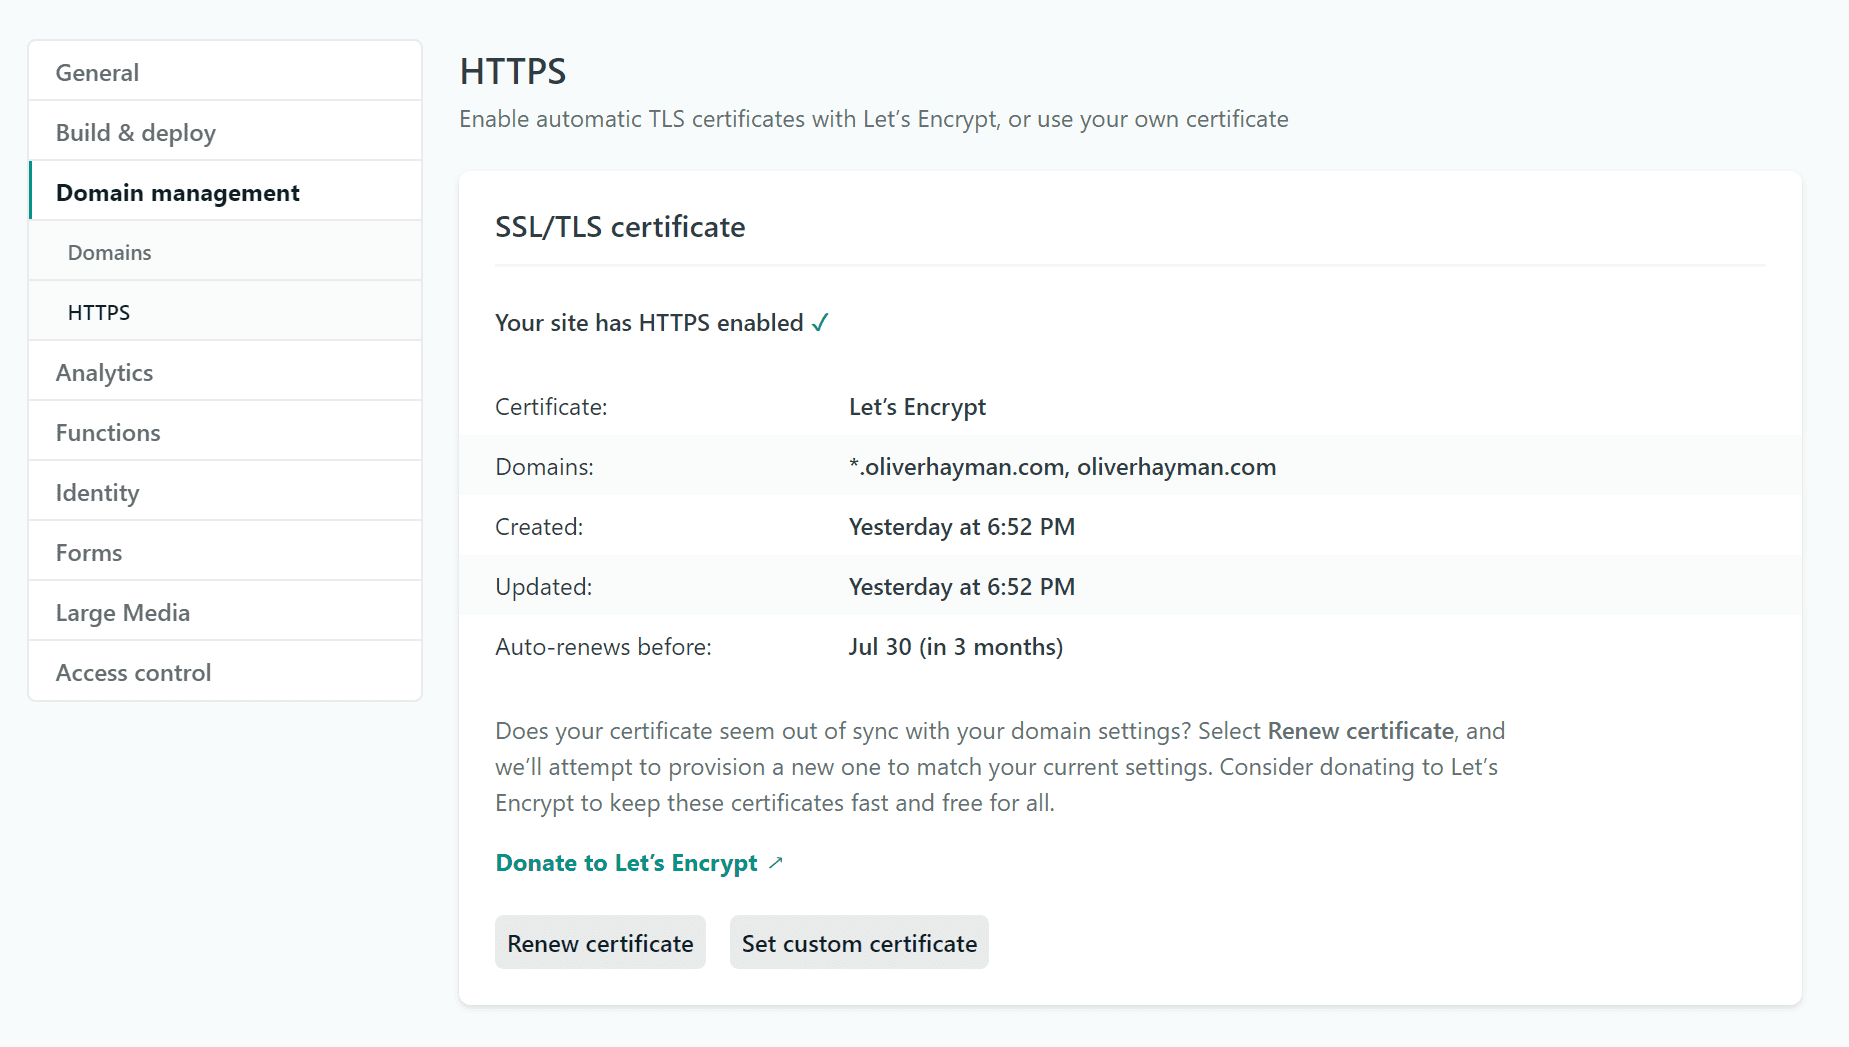
Task: Go to Functions settings
Action: 225,432
